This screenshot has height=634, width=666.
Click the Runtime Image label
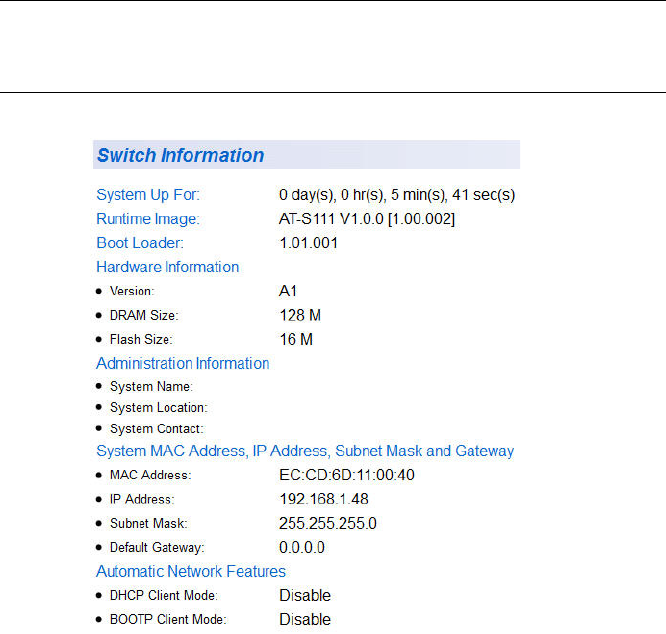coord(148,219)
